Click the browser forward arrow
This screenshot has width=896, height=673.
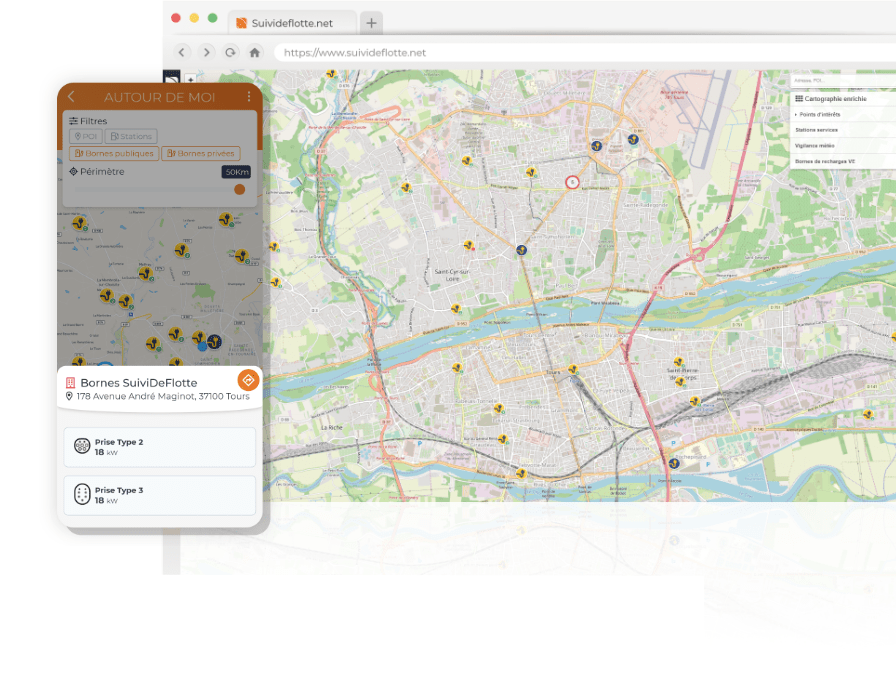coord(206,53)
